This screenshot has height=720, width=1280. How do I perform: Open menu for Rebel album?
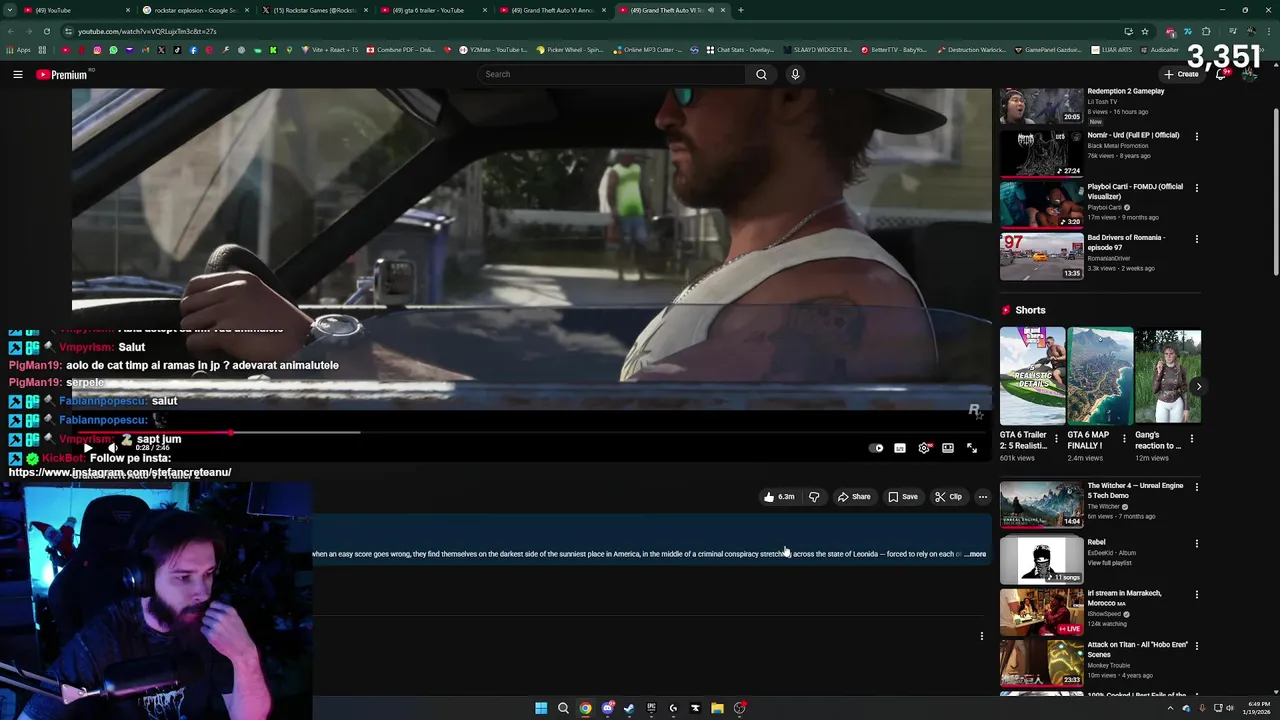(1197, 543)
